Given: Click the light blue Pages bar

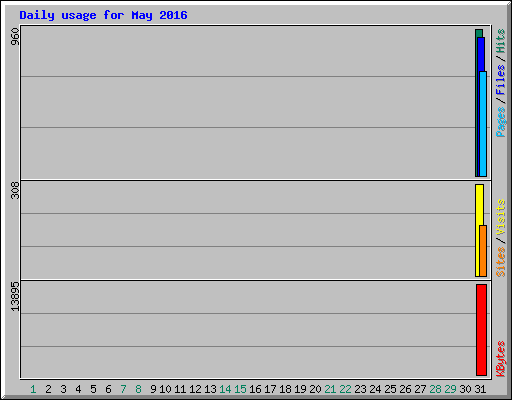Looking at the screenshot, I should 483,124.
